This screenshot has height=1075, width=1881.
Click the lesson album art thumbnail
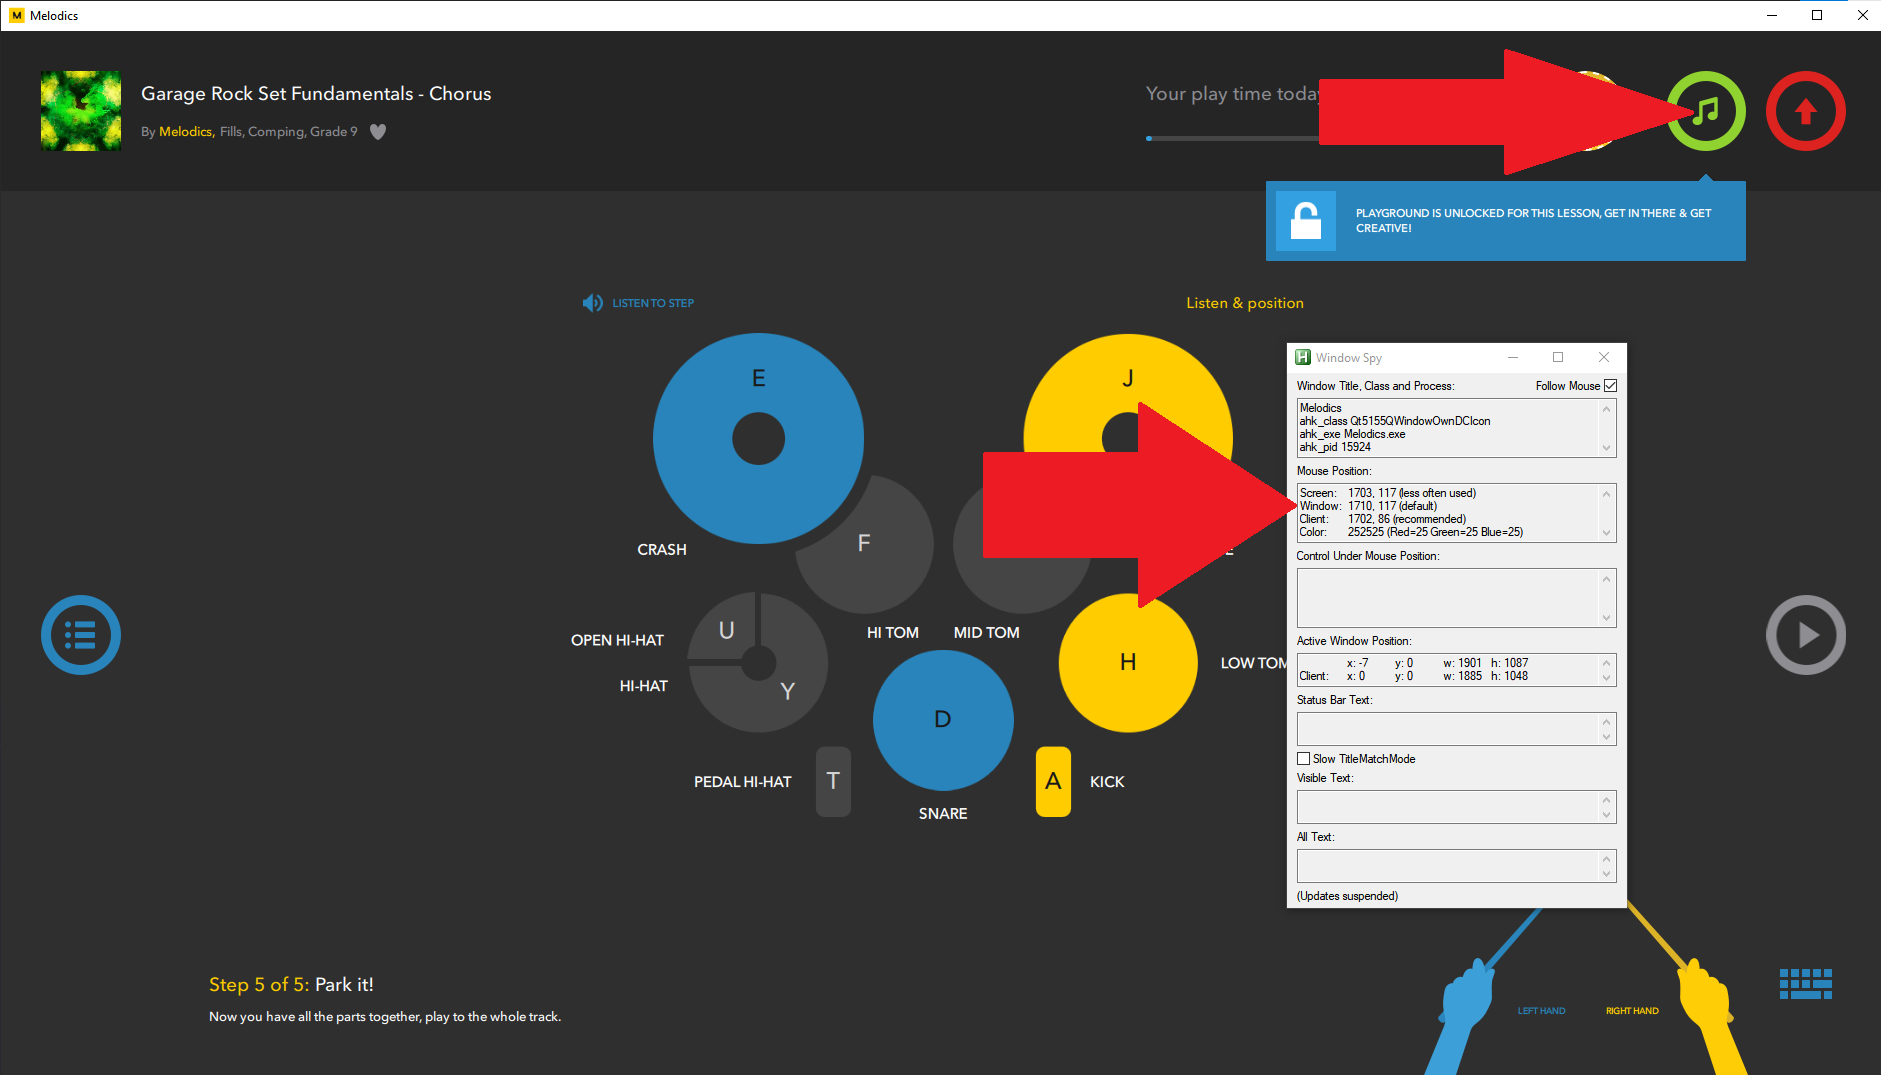click(81, 111)
